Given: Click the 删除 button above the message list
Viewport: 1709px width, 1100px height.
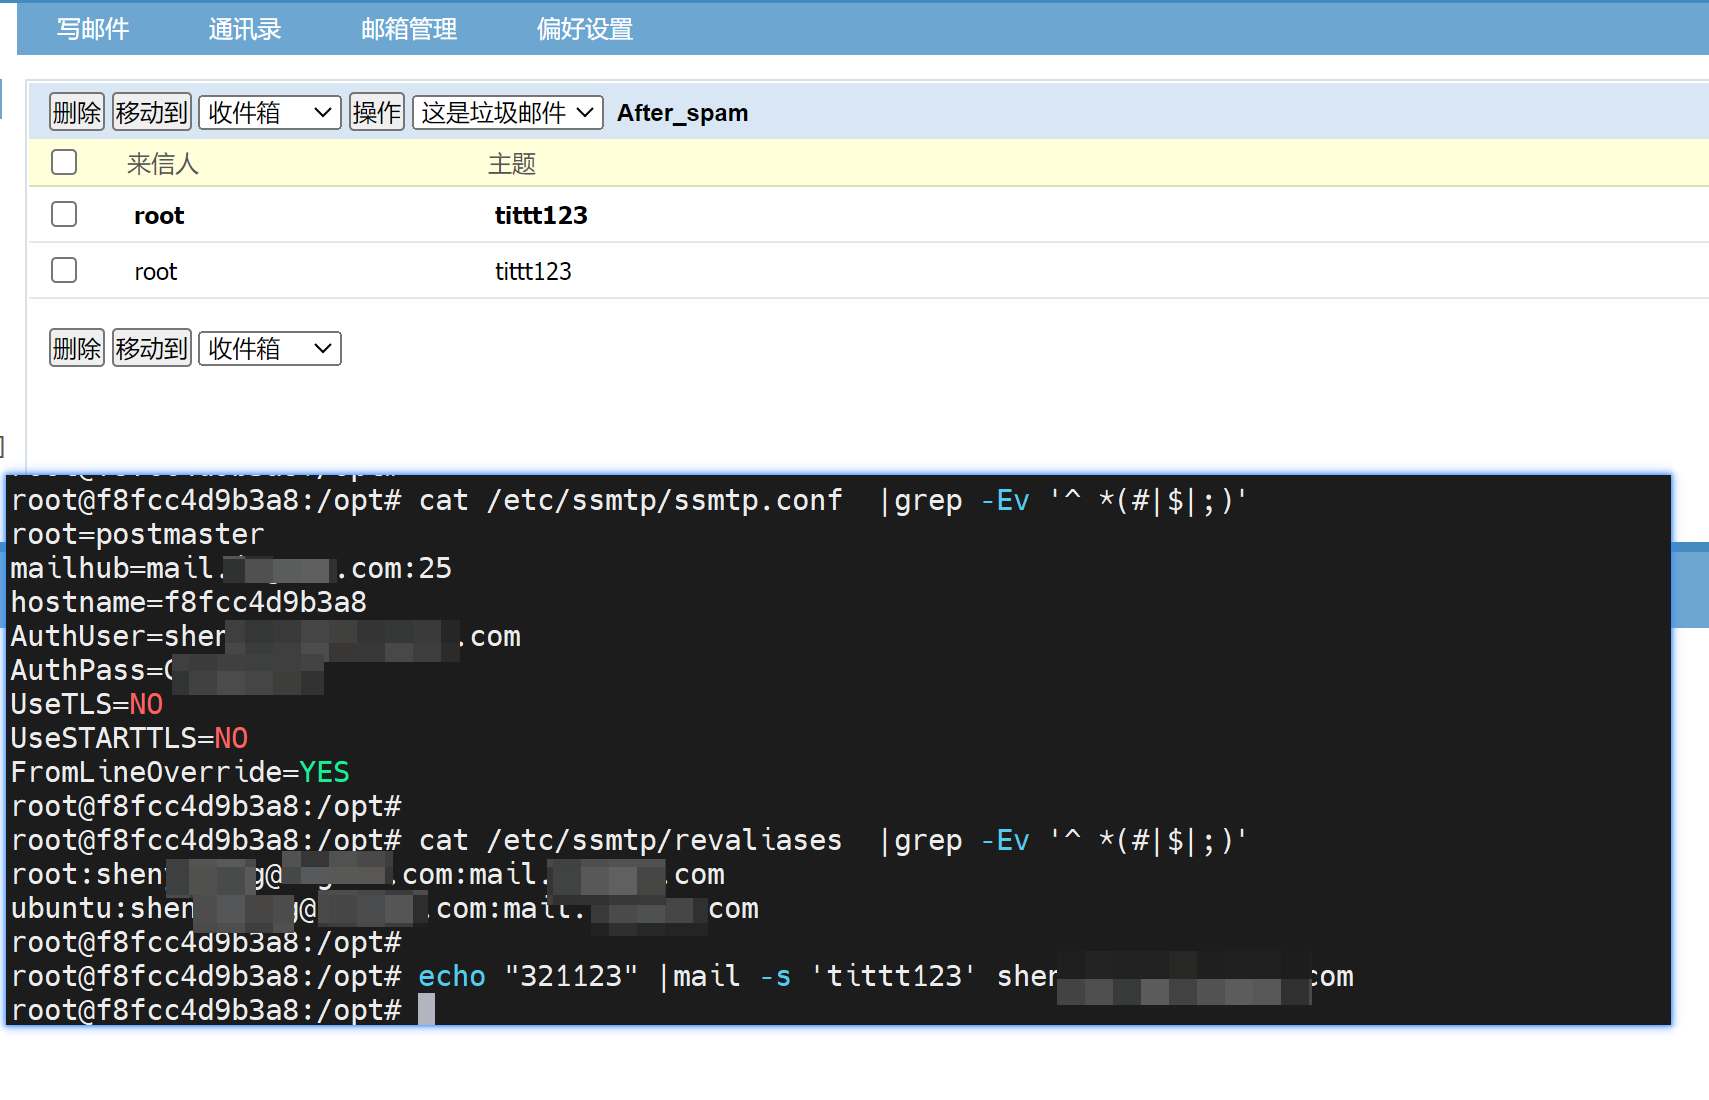Looking at the screenshot, I should (x=77, y=113).
